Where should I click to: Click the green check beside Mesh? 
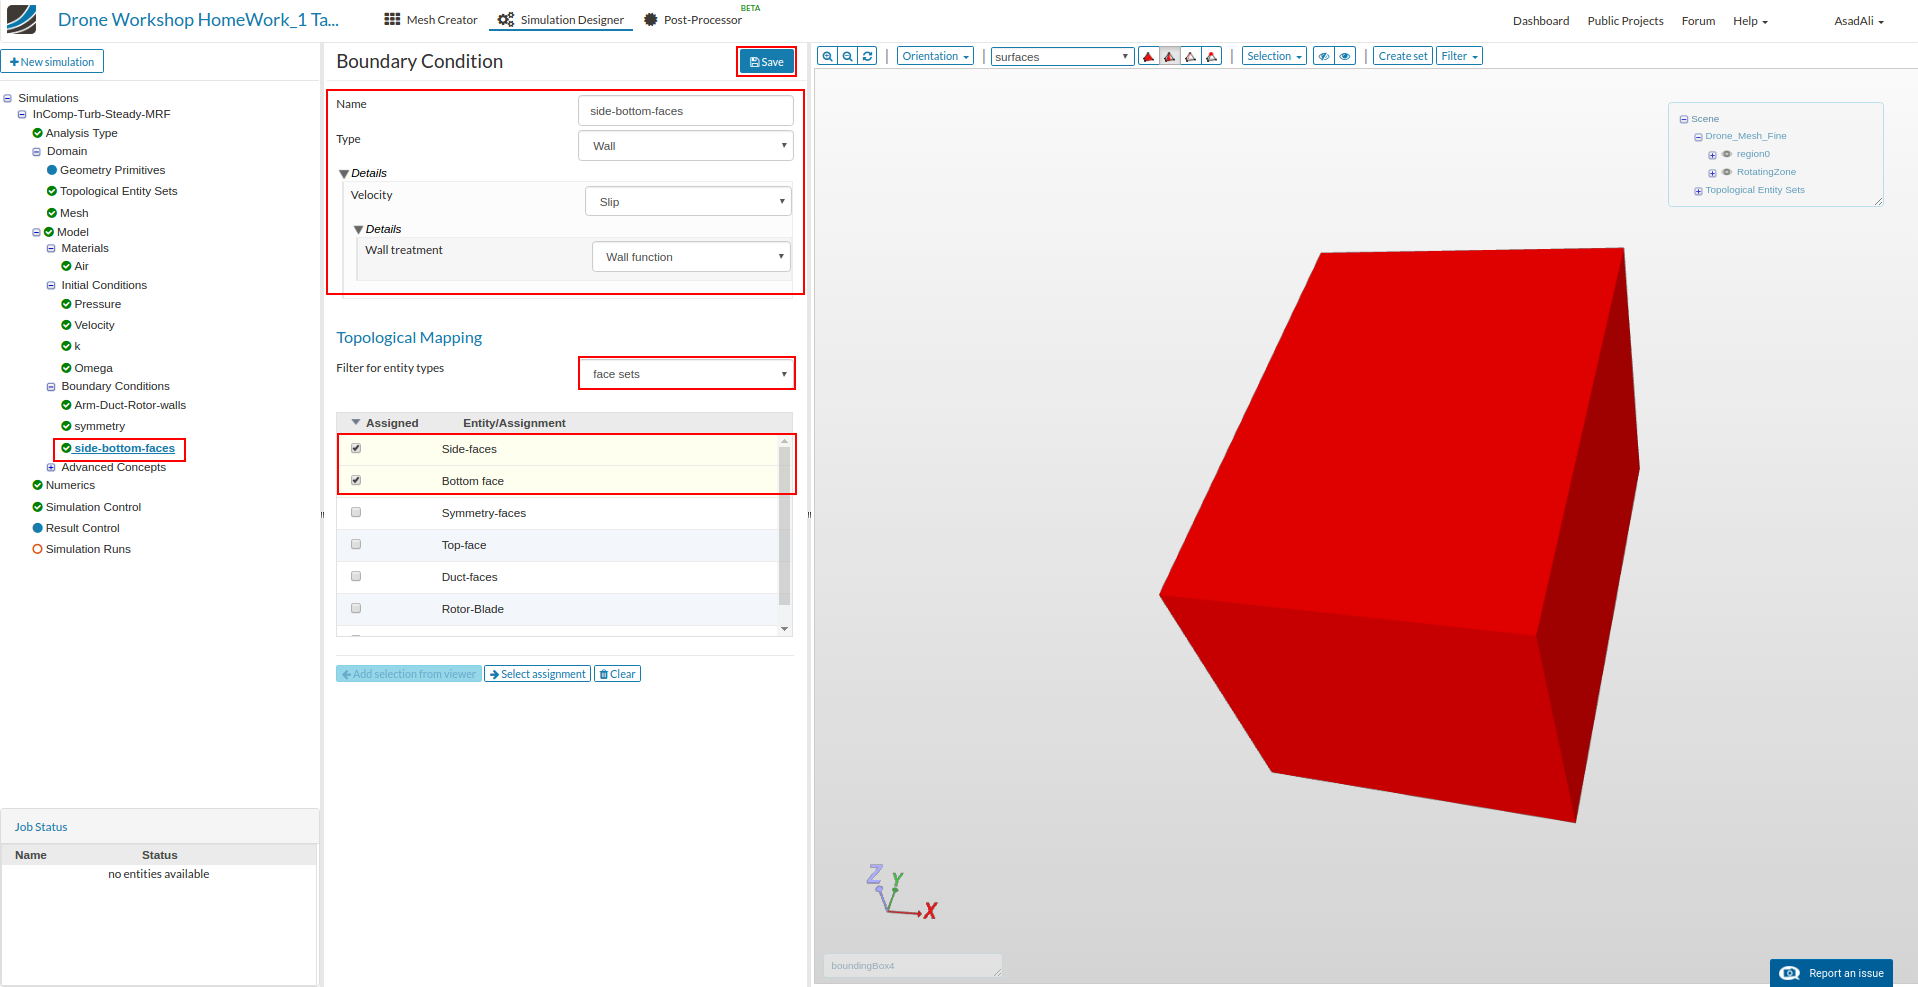coord(52,213)
